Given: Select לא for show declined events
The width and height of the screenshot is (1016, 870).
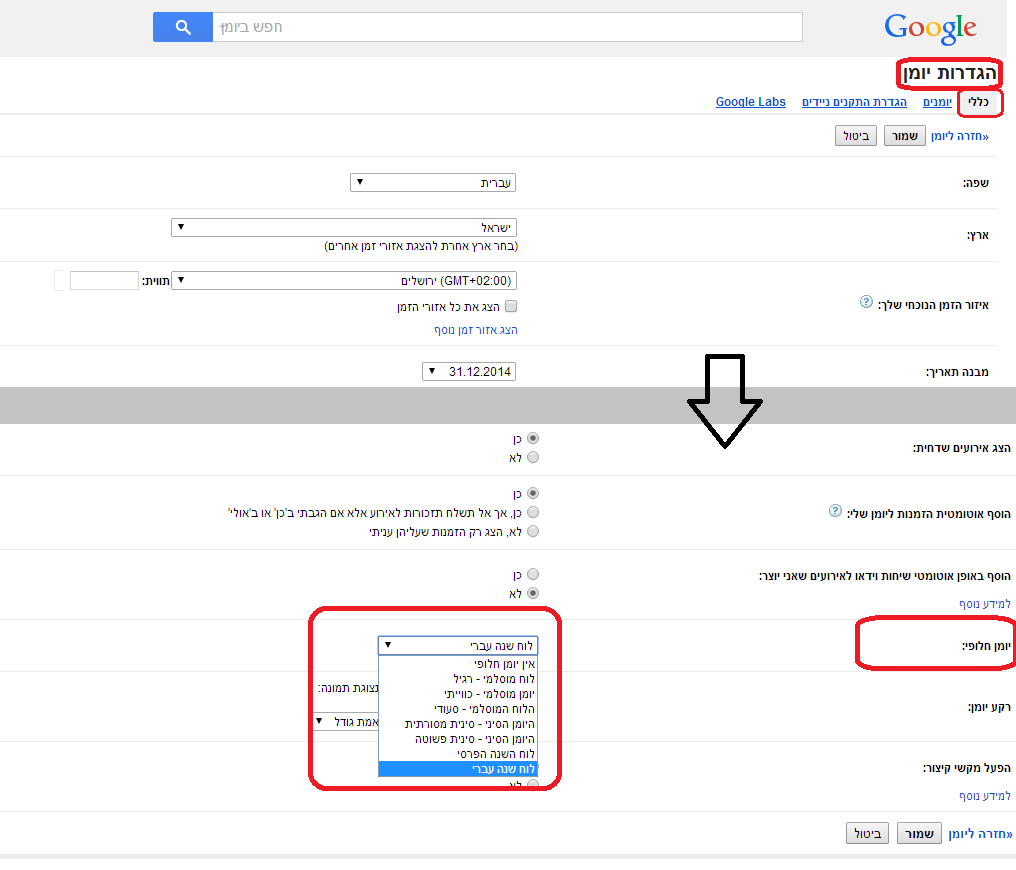Looking at the screenshot, I should [533, 457].
